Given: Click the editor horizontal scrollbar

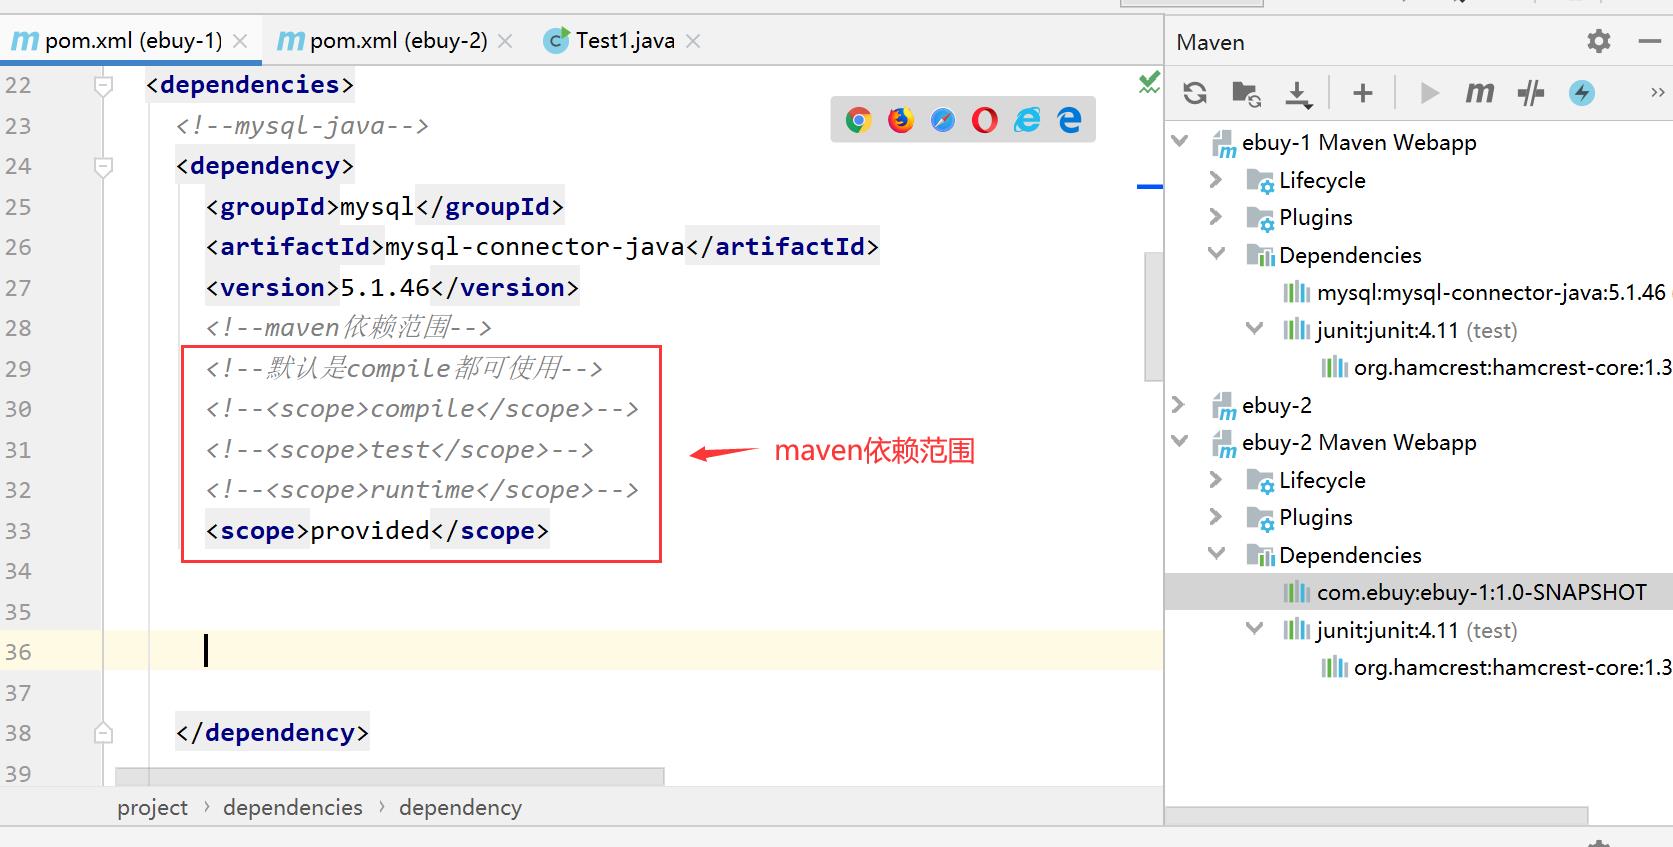Looking at the screenshot, I should pyautogui.click(x=390, y=776).
